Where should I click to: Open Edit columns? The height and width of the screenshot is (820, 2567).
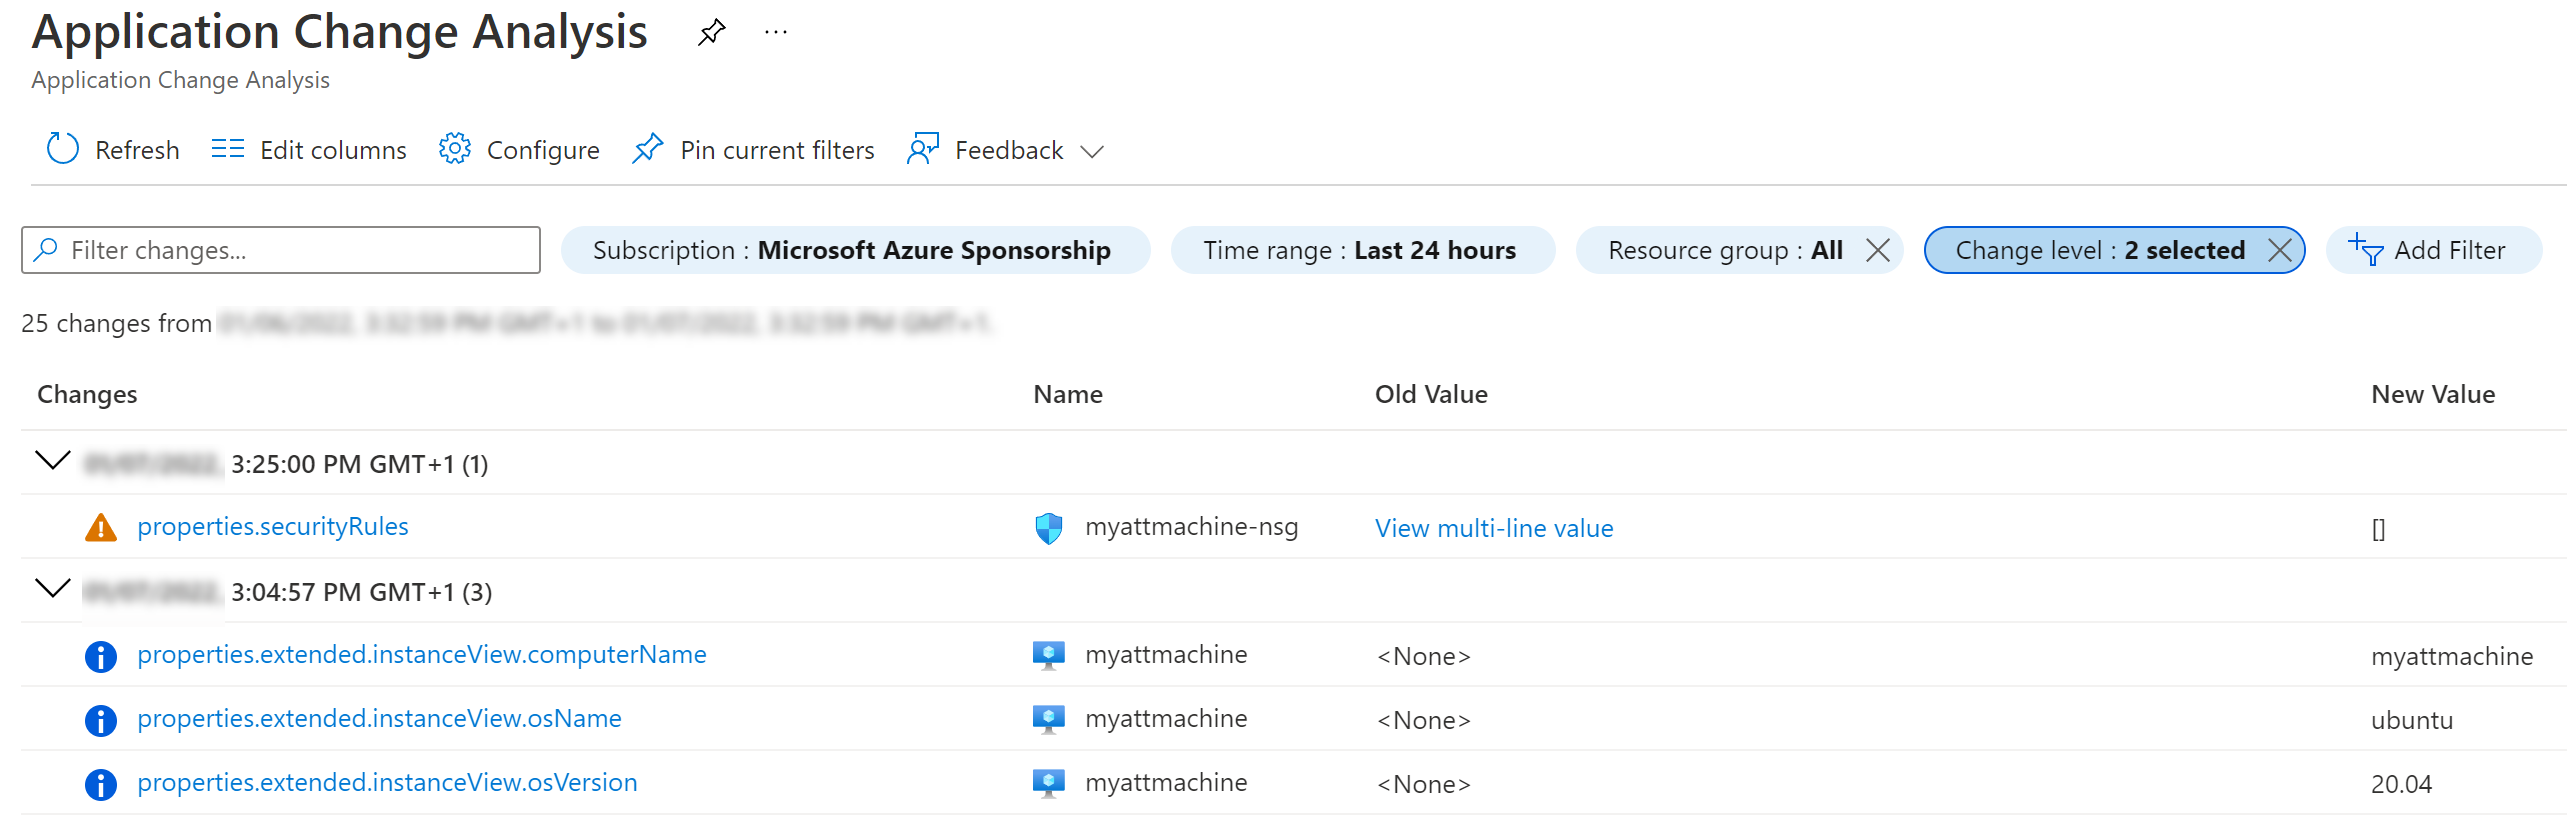pyautogui.click(x=333, y=151)
